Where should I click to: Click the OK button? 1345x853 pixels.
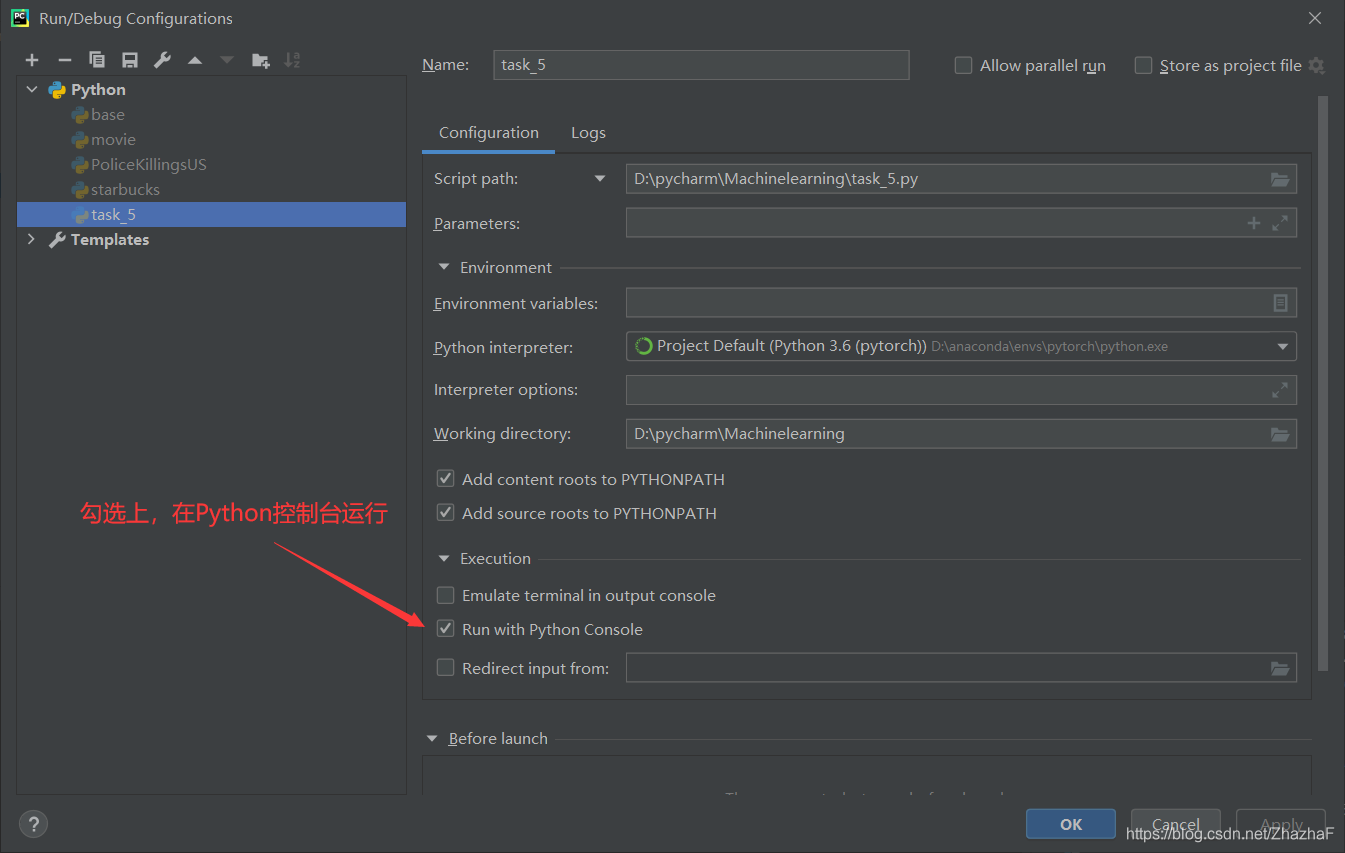click(1071, 824)
